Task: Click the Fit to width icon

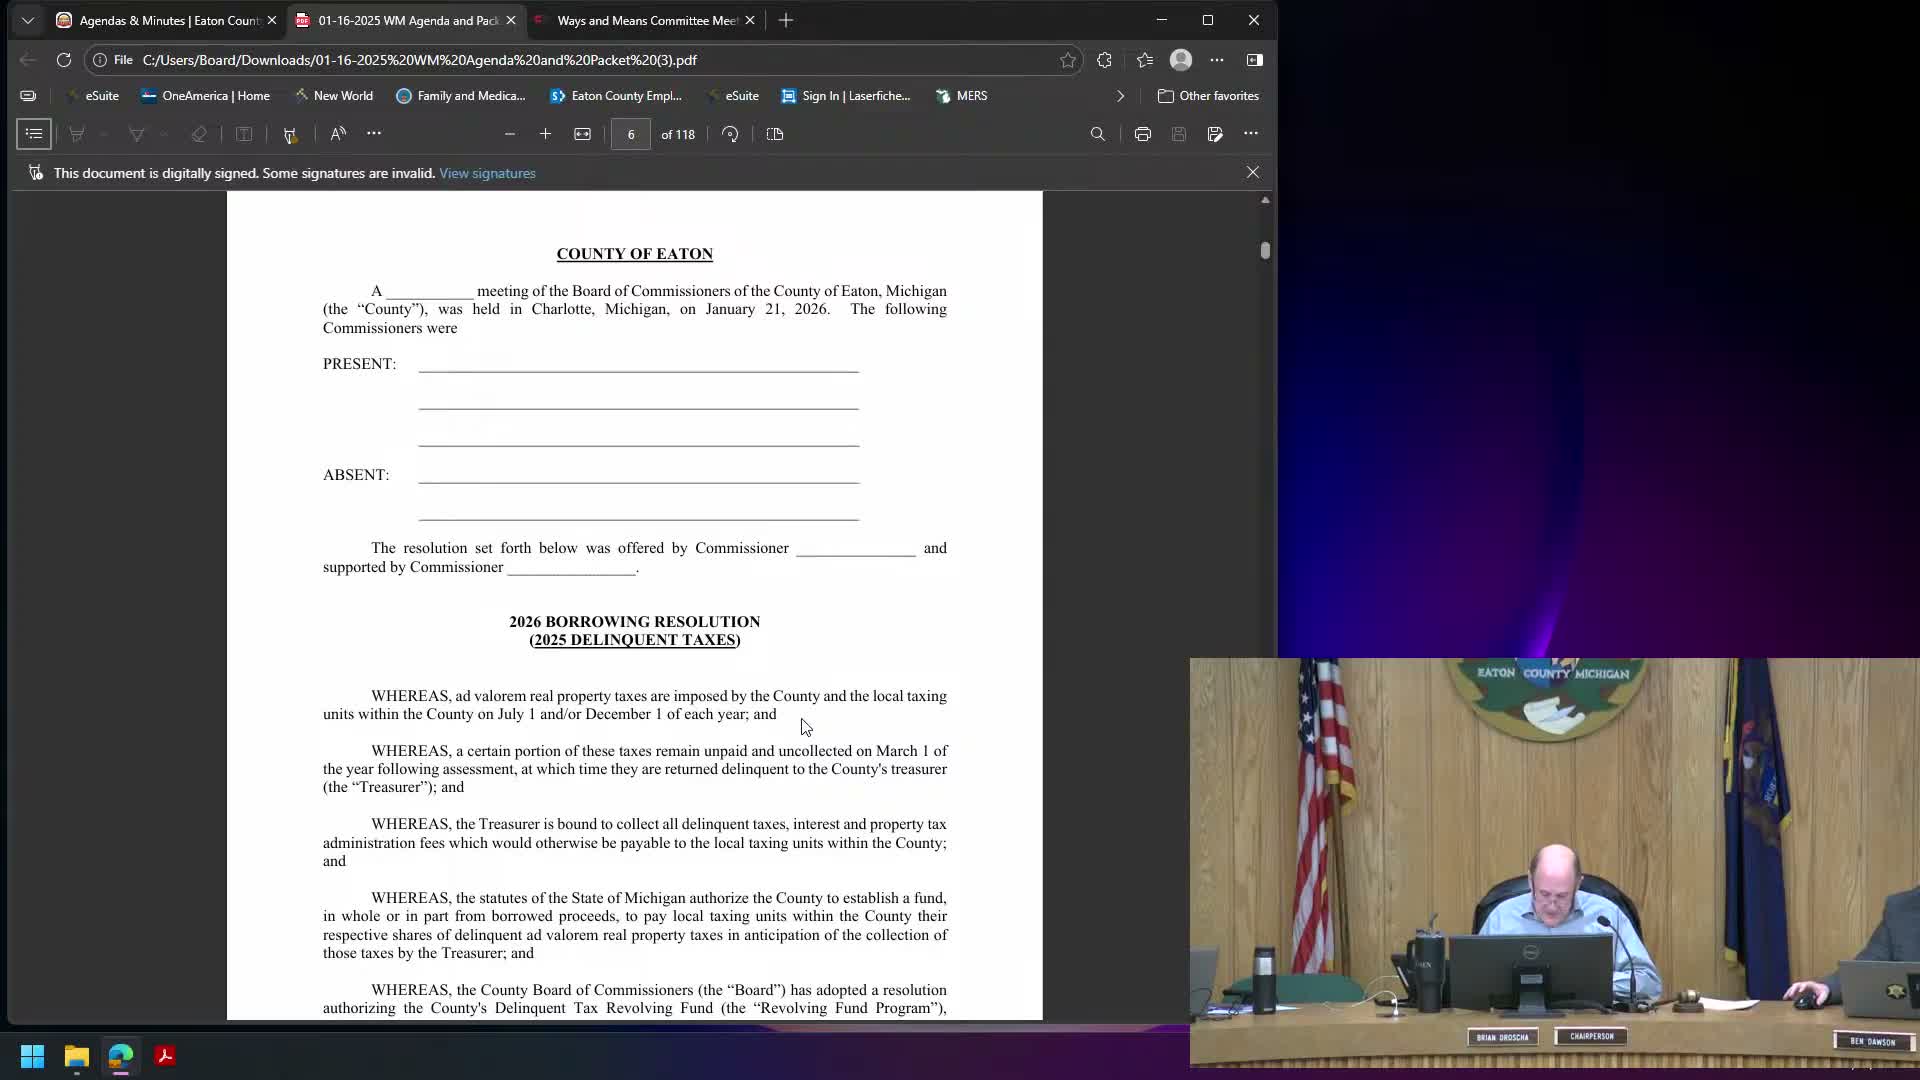Action: pyautogui.click(x=582, y=134)
